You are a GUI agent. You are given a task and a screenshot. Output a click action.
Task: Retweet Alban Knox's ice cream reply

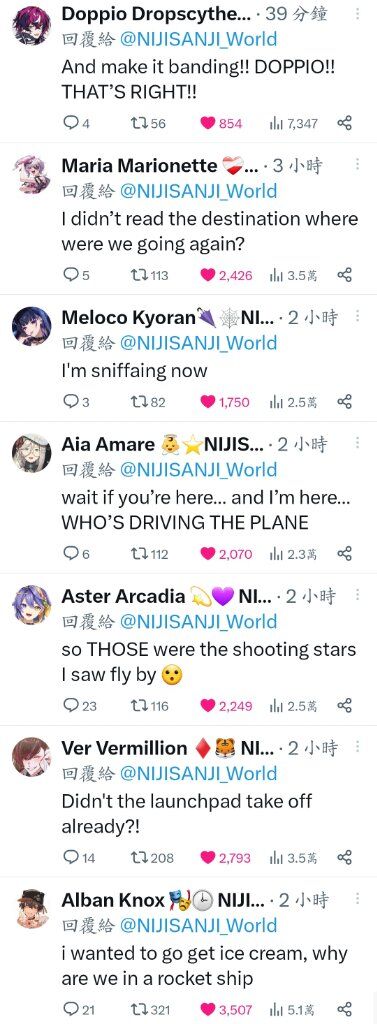point(150,1009)
